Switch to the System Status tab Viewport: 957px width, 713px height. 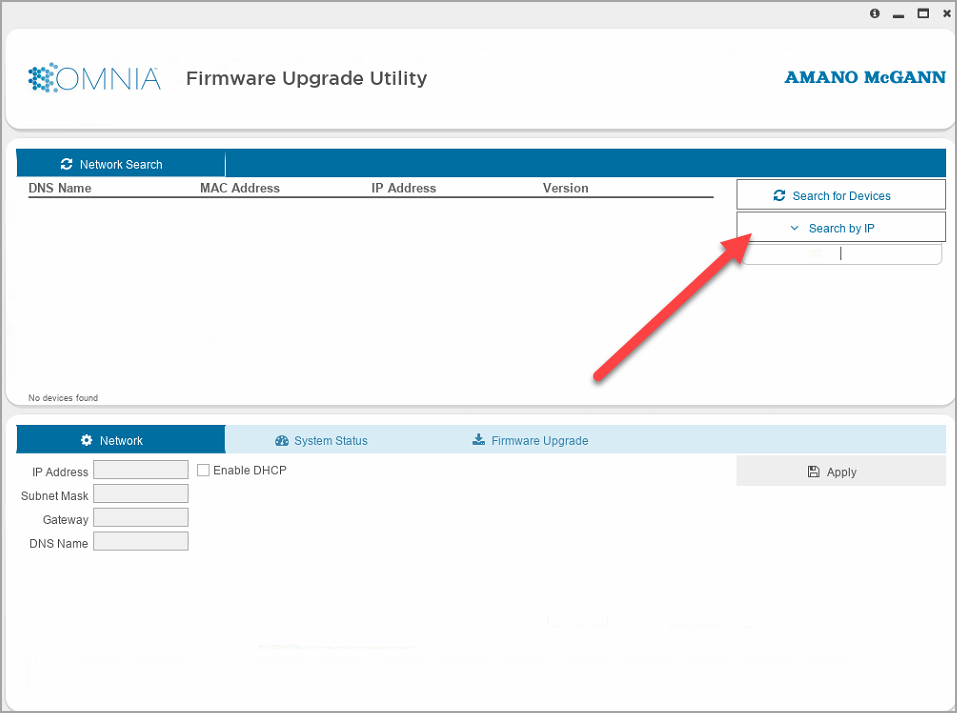point(322,441)
